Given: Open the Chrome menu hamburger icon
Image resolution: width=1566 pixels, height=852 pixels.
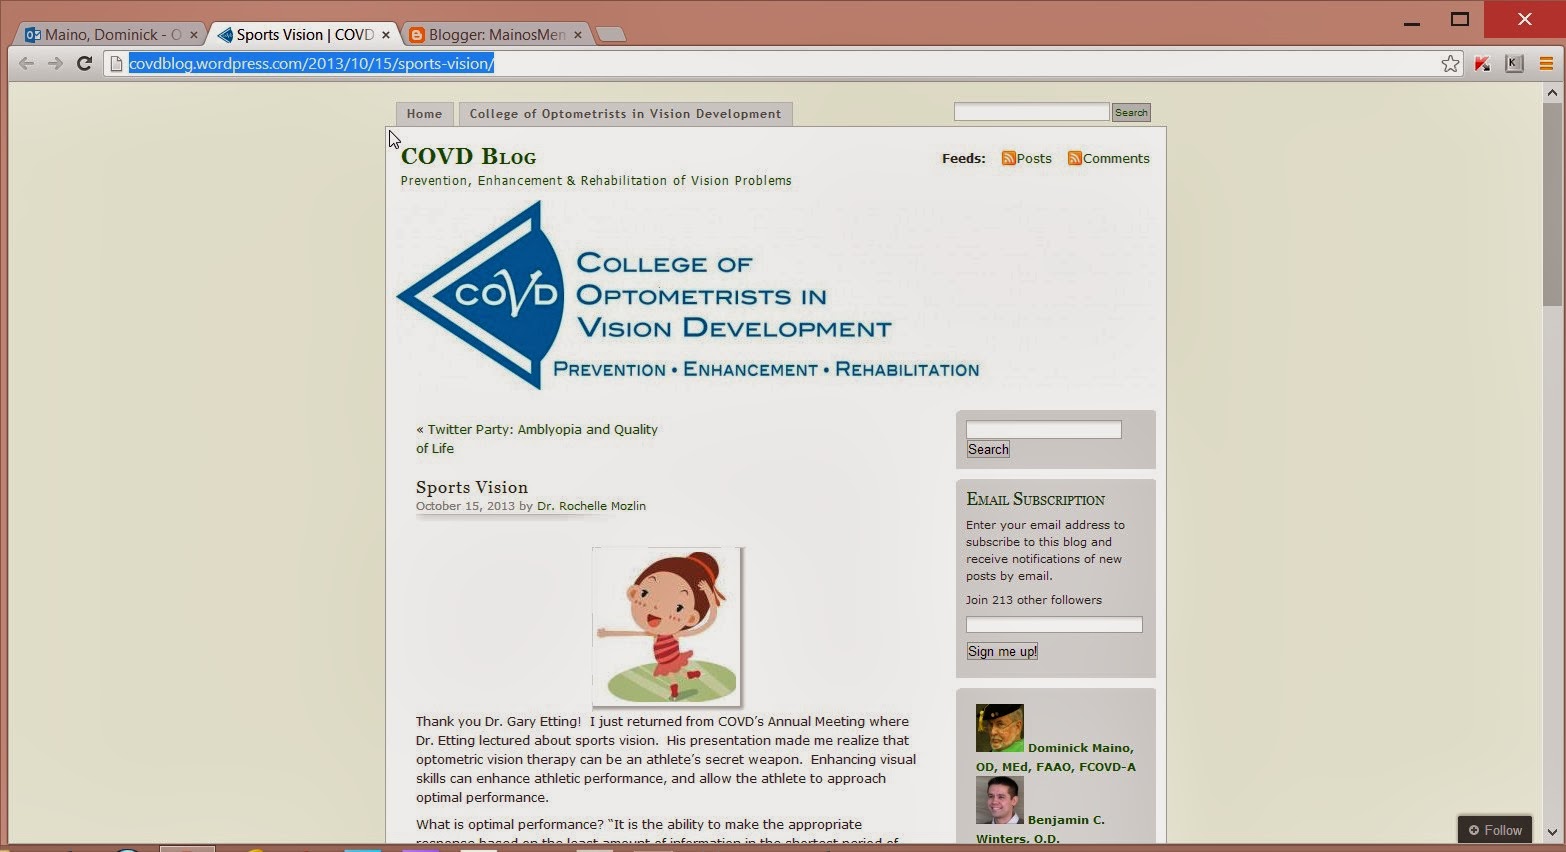Looking at the screenshot, I should pyautogui.click(x=1546, y=64).
